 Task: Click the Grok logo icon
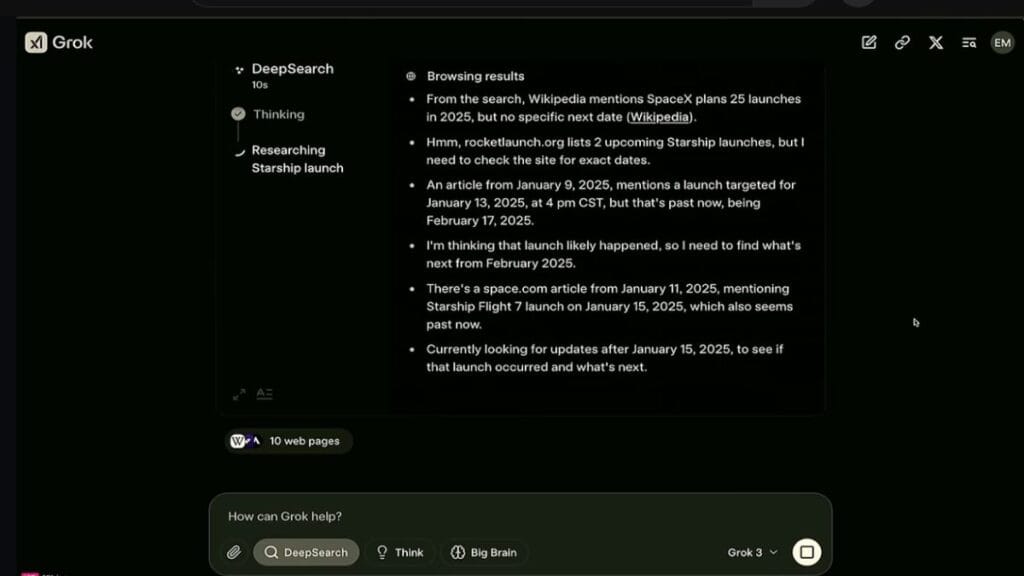36,42
